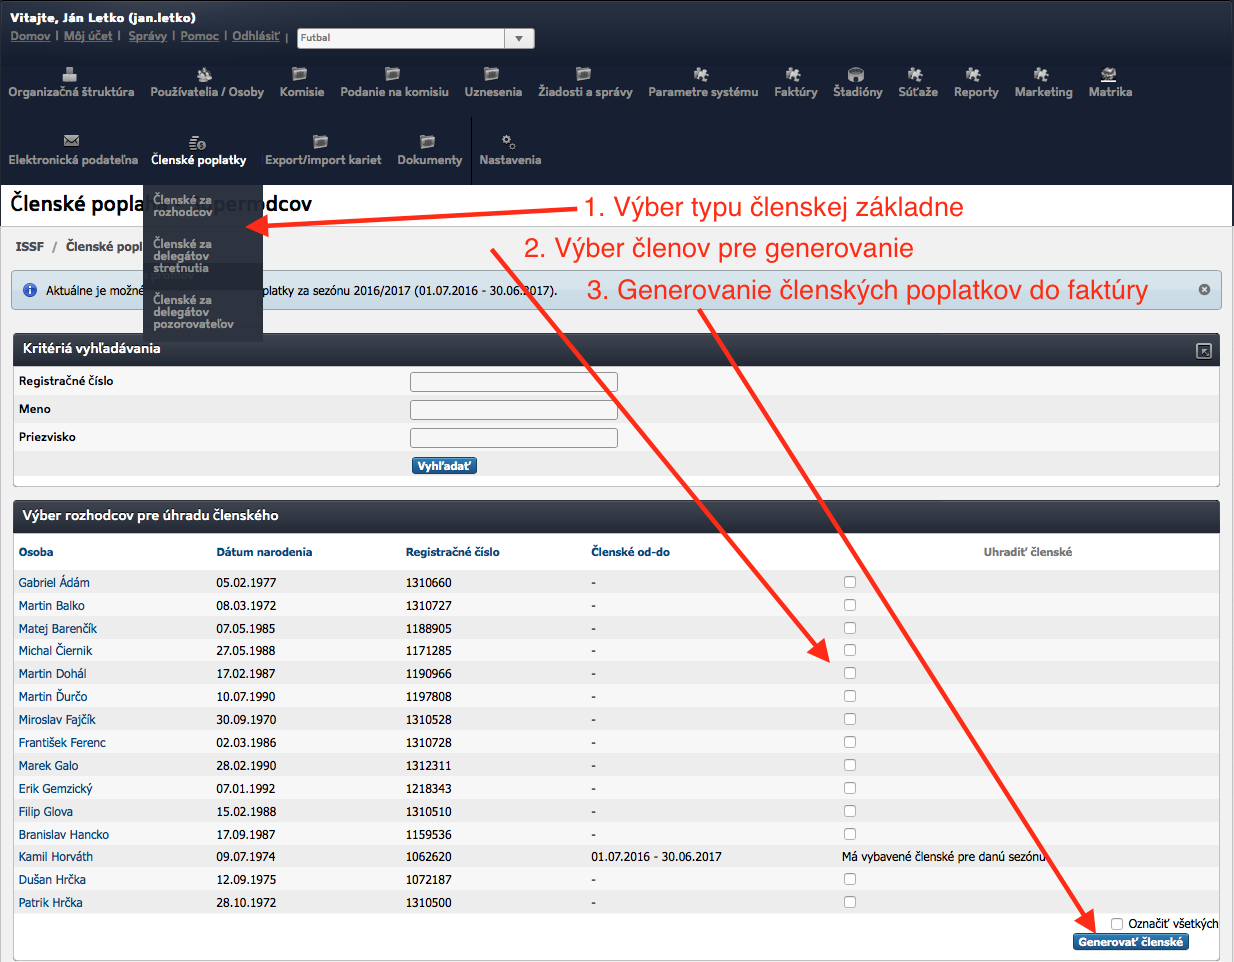Screen dimensions: 1234x962
Task: Check the box for Martin Dohál
Action: click(x=850, y=673)
